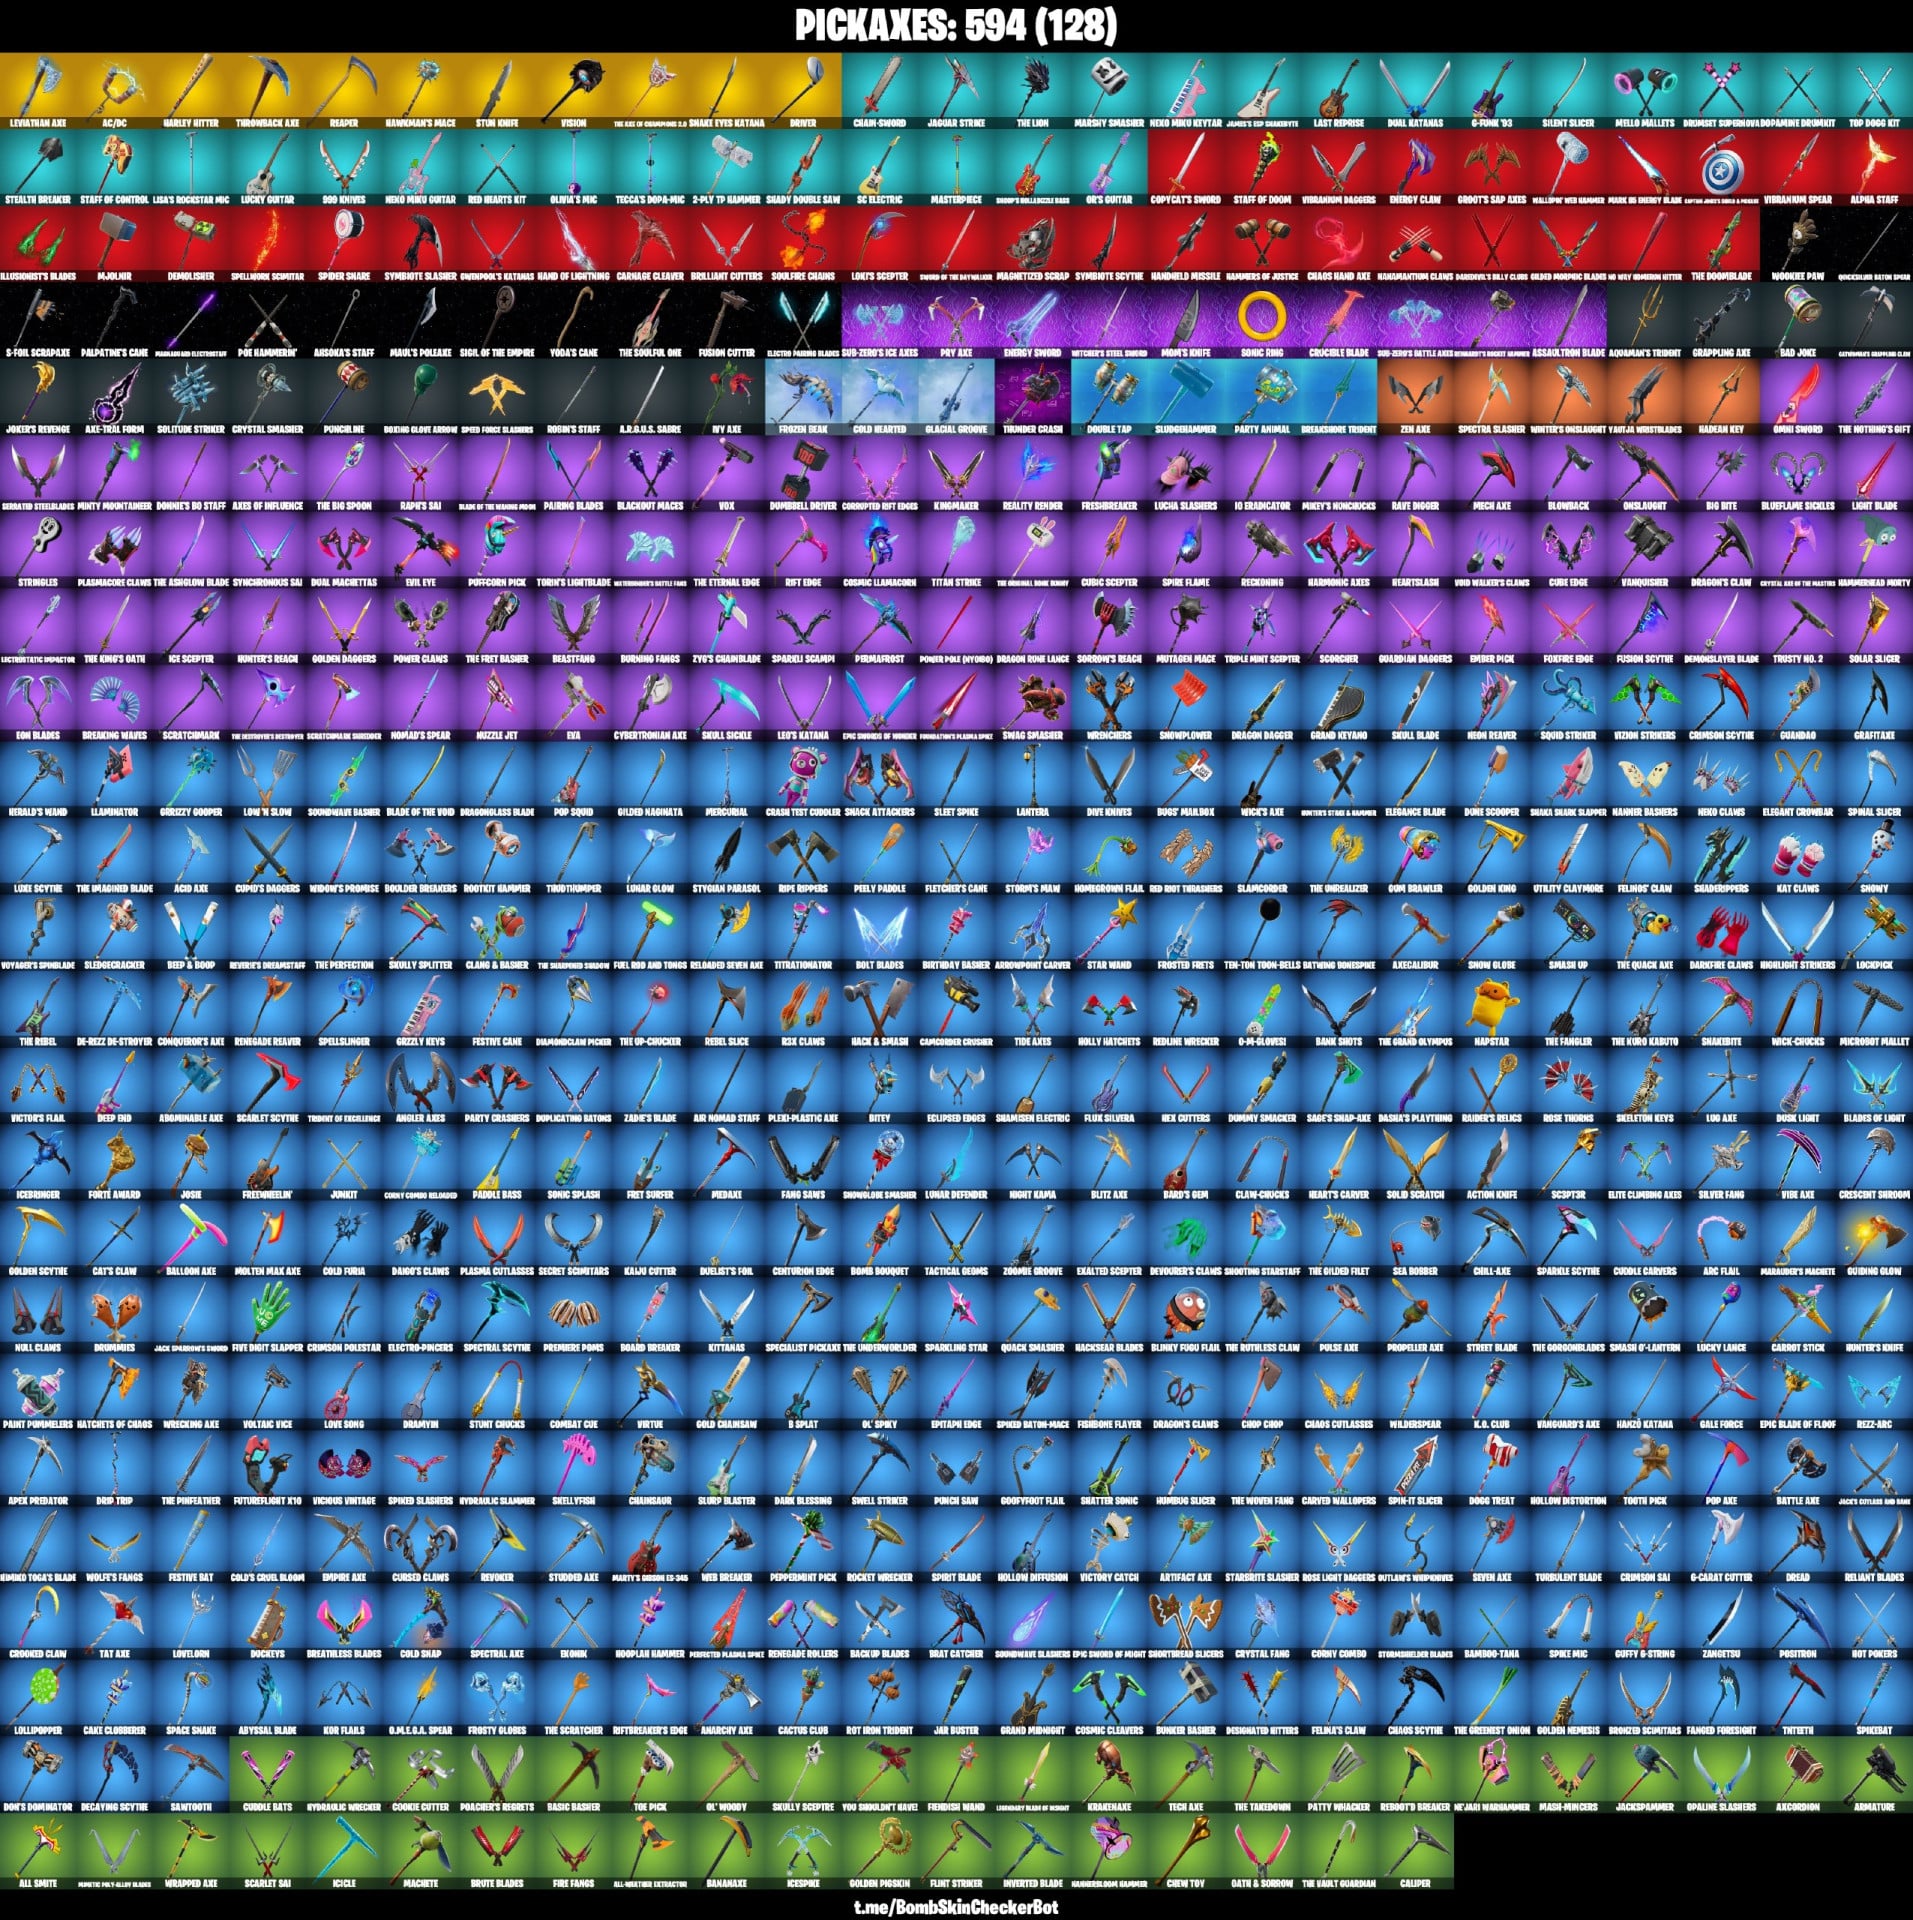
Task: Click the Last Reprise guitar
Action: (1339, 91)
